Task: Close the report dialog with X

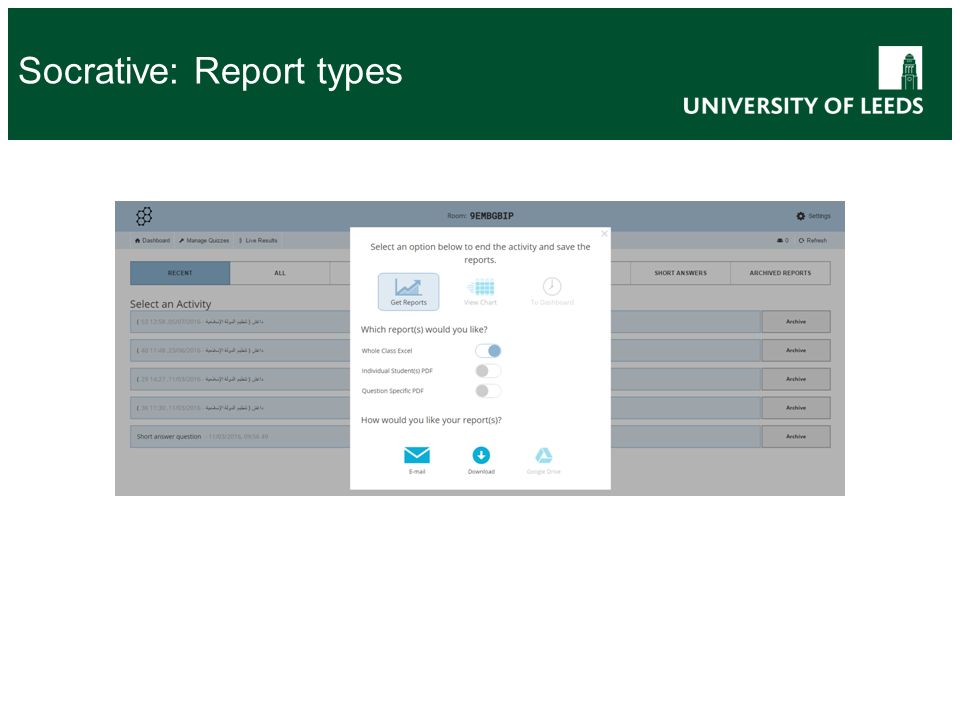Action: (604, 234)
